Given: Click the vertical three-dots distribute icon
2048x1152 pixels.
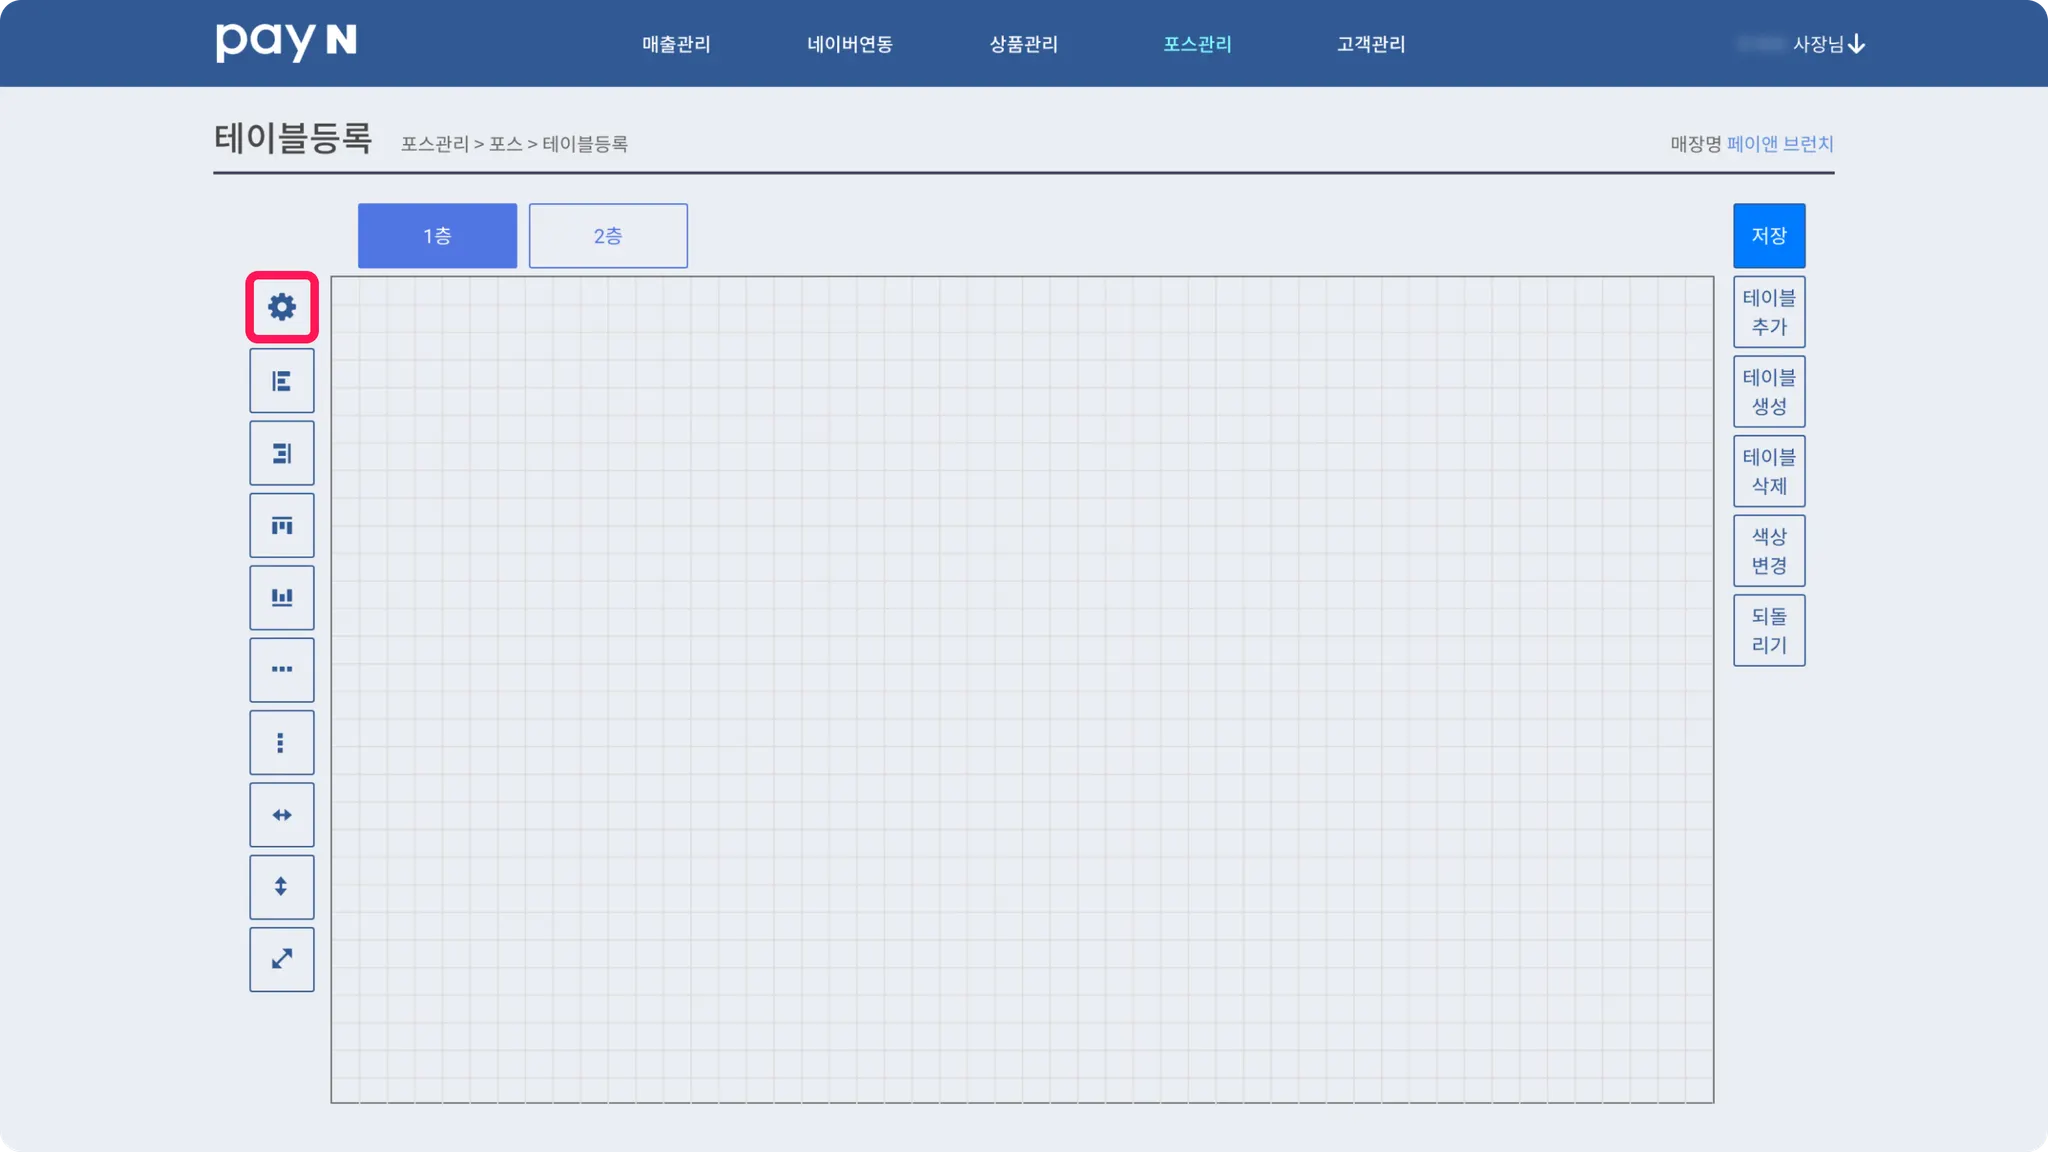Looking at the screenshot, I should (x=282, y=743).
